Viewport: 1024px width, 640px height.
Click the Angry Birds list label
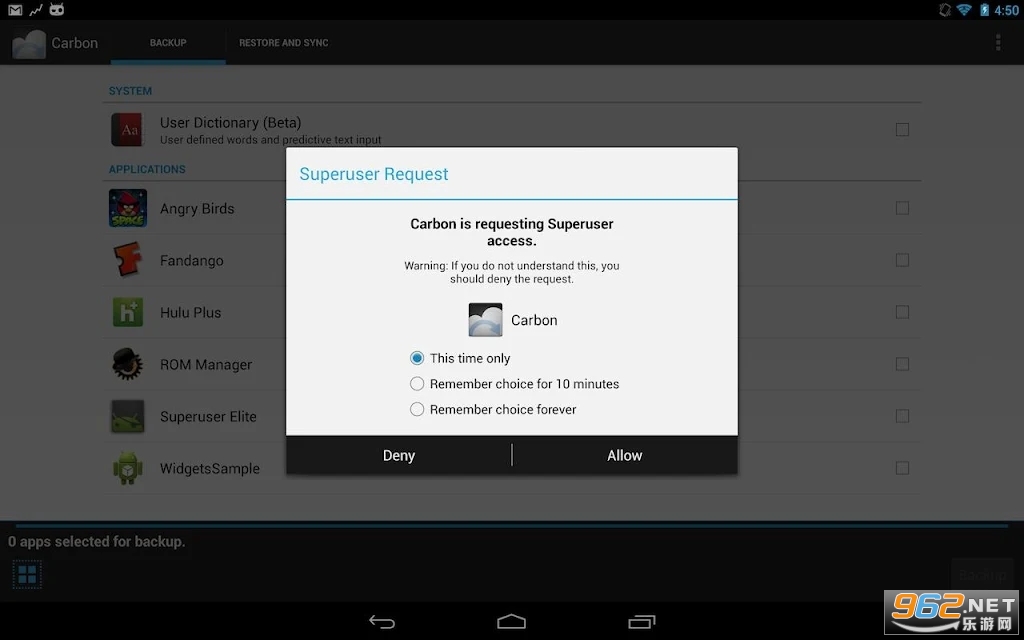(x=197, y=208)
